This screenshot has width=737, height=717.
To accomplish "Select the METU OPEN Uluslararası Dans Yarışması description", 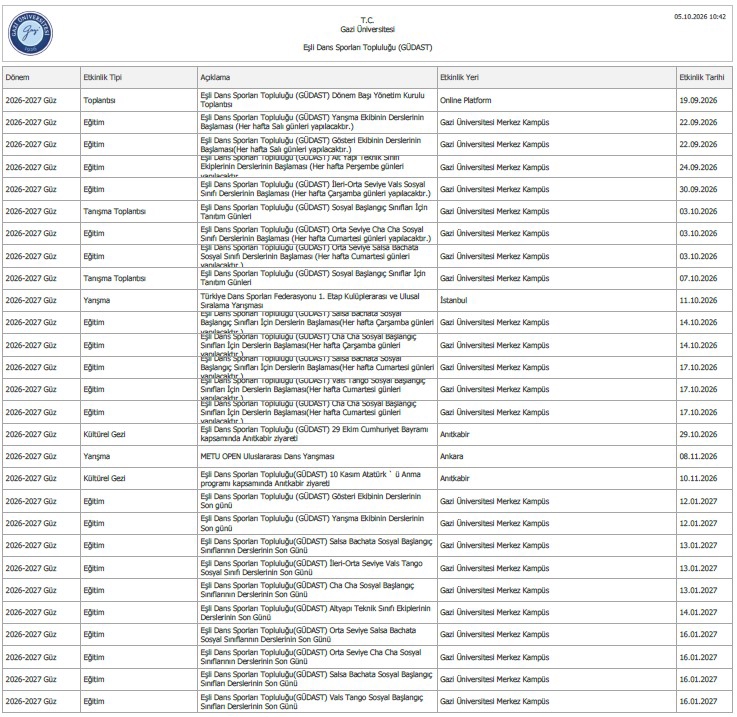I will coord(267,456).
